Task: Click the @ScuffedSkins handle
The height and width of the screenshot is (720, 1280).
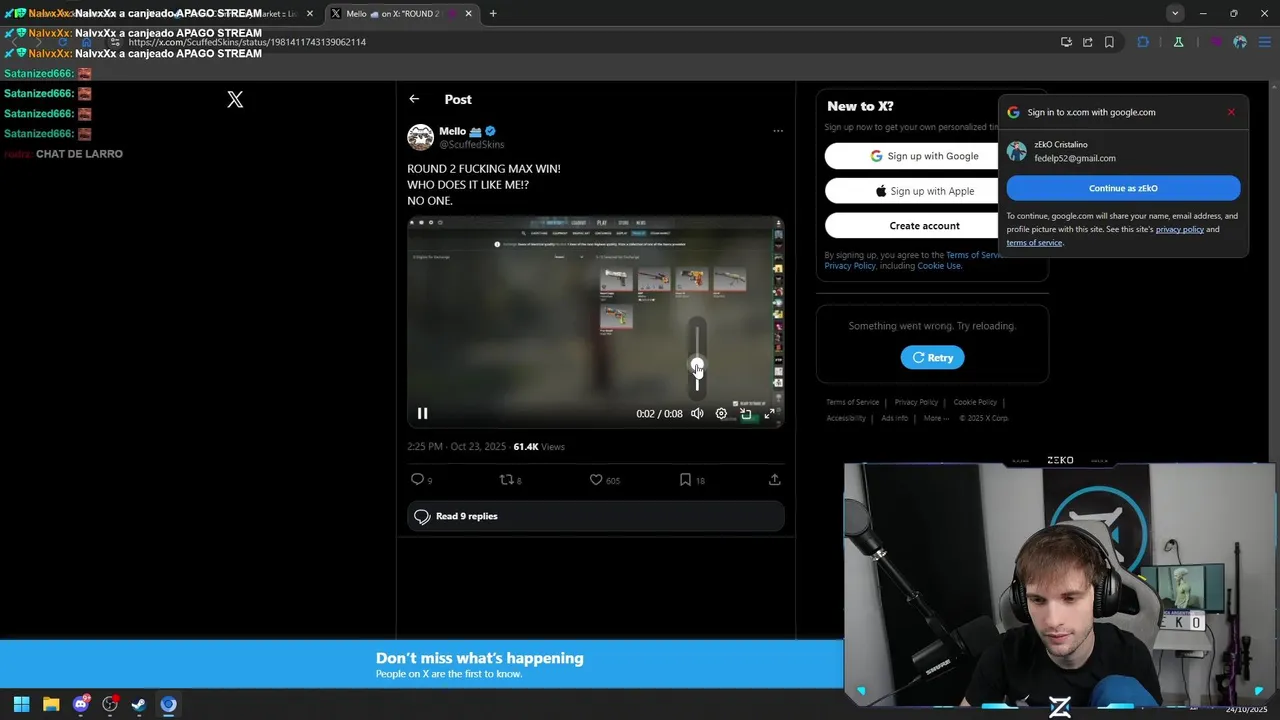Action: [472, 145]
